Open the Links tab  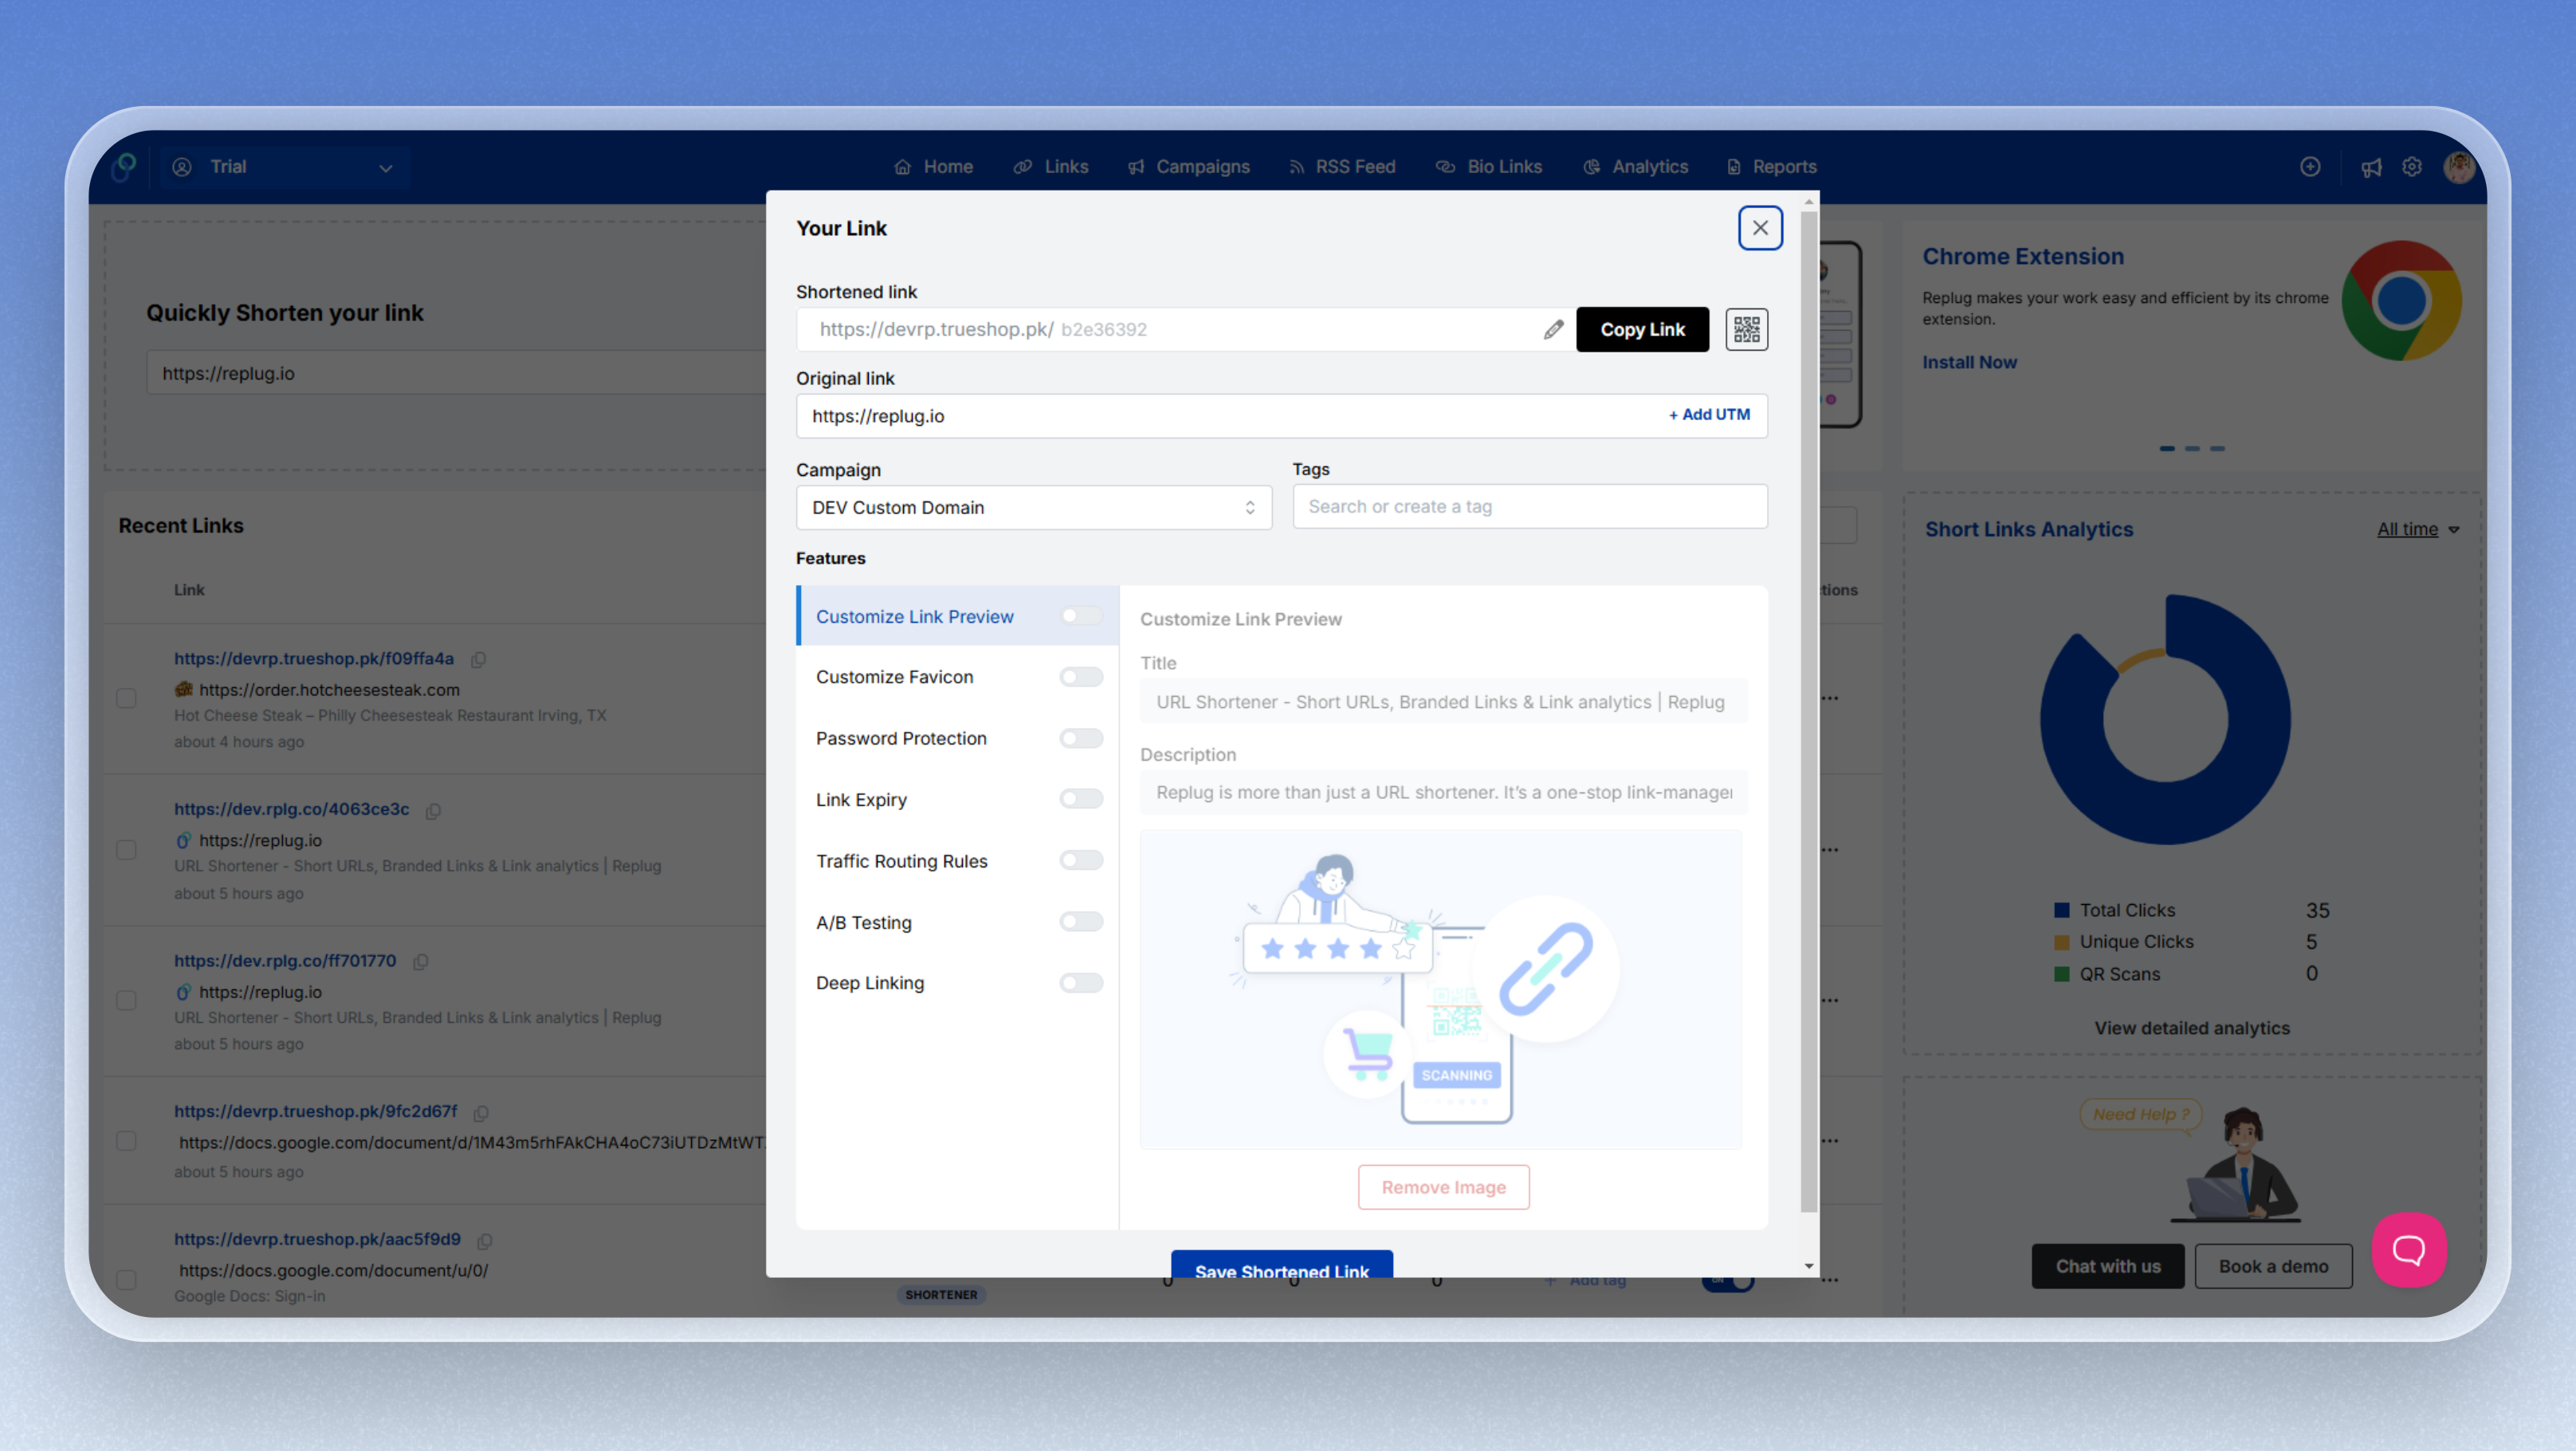tap(1050, 167)
